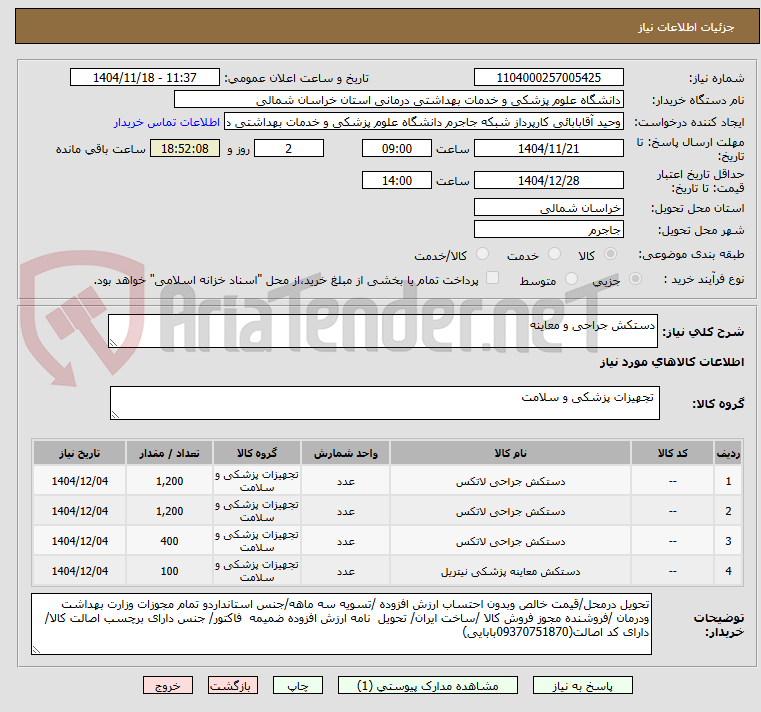Click the شماره نیاز field 1104000257005425
761x712 pixels.
coord(548,78)
